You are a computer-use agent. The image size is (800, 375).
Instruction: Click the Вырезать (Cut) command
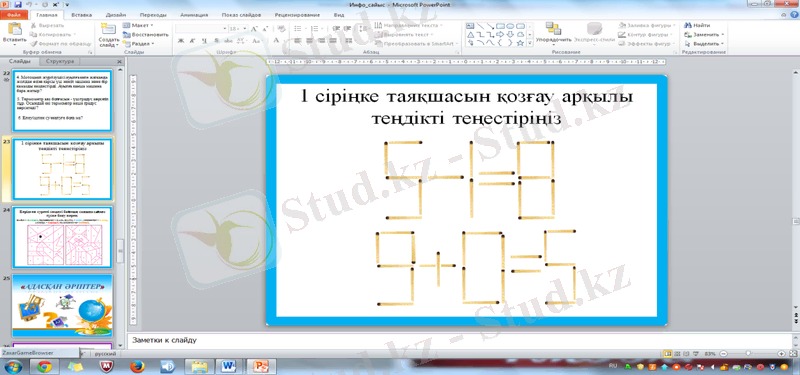[x=47, y=25]
